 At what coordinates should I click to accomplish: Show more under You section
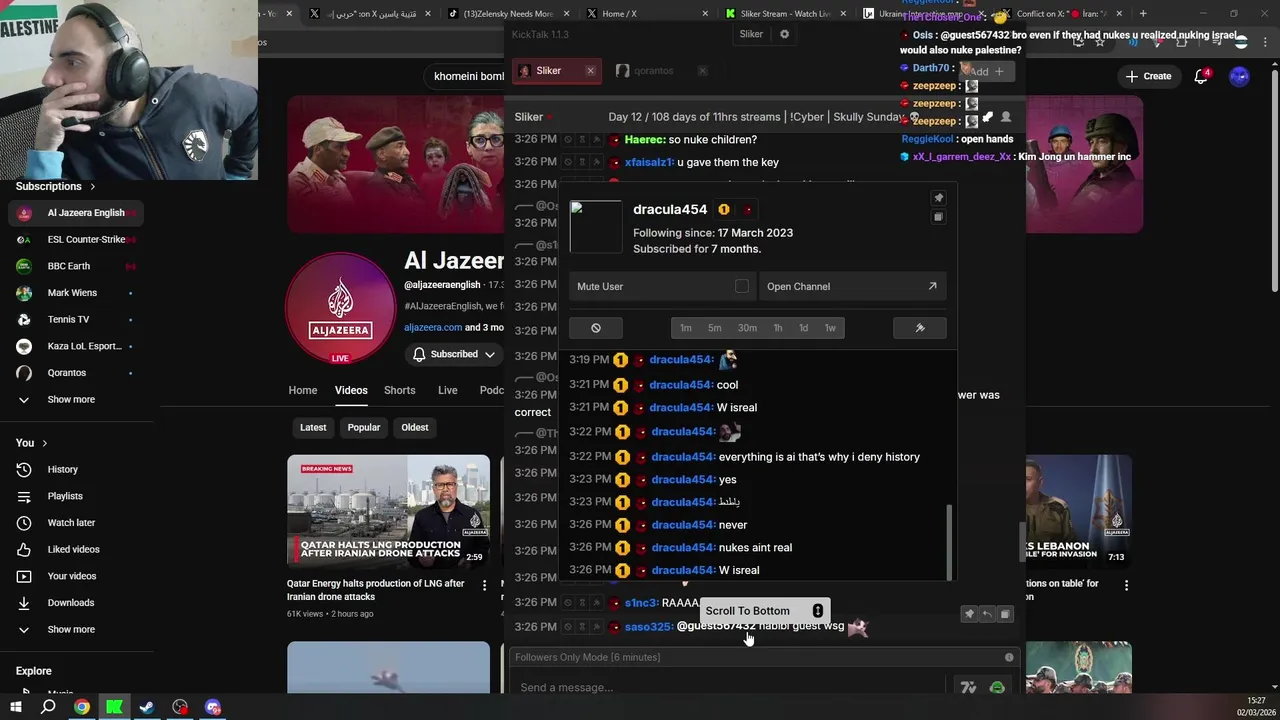(72, 629)
